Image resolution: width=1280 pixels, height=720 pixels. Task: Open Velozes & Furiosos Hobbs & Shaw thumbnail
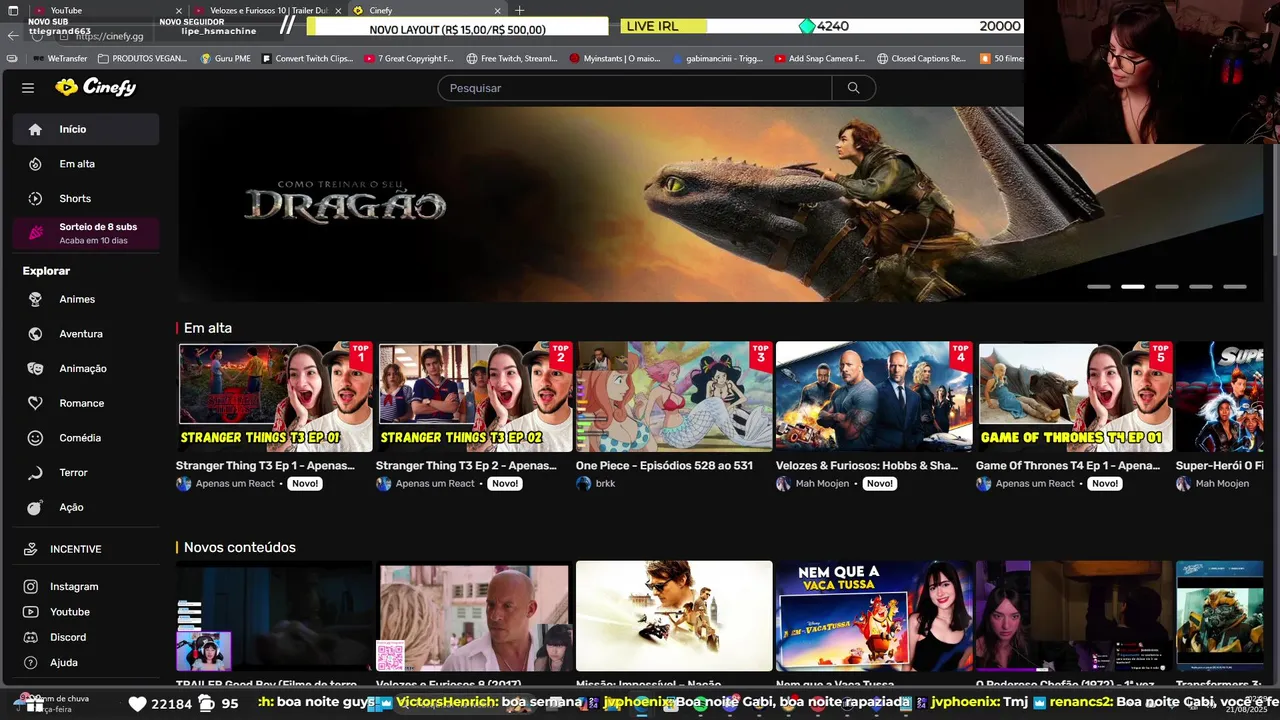[x=874, y=397]
